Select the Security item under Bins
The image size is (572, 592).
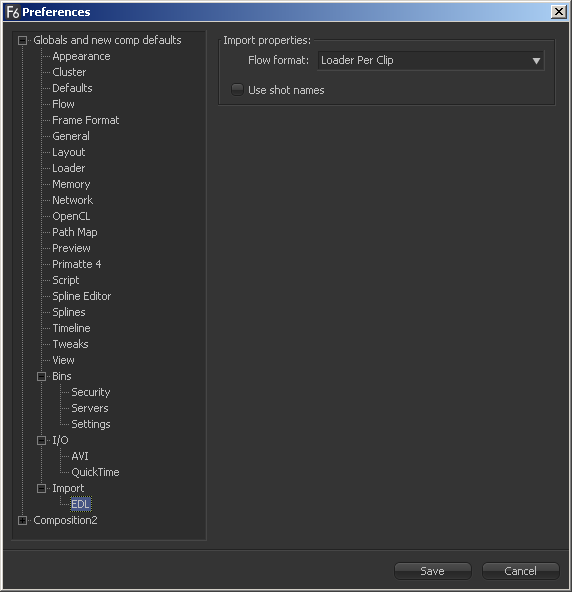tap(91, 392)
